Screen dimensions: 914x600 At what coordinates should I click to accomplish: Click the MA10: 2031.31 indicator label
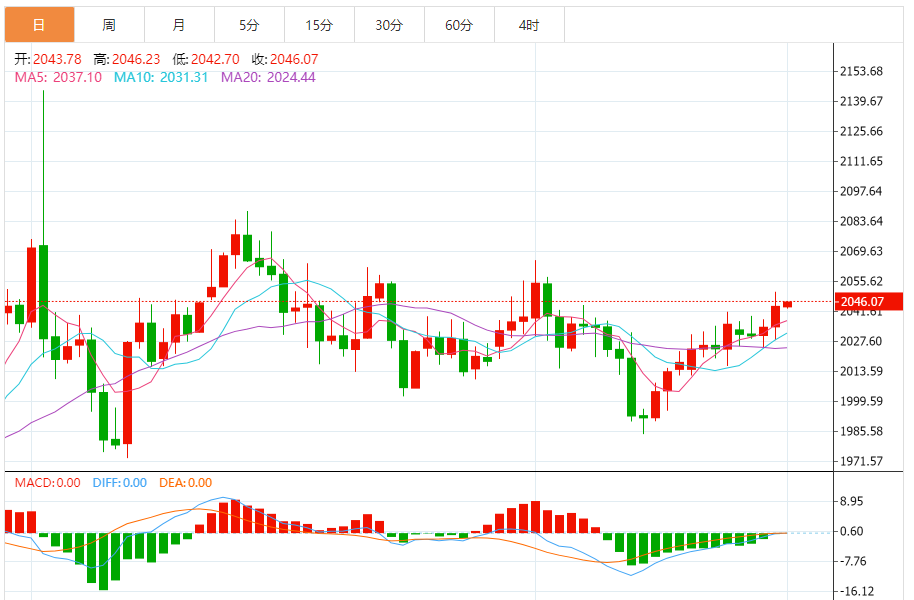pos(161,77)
